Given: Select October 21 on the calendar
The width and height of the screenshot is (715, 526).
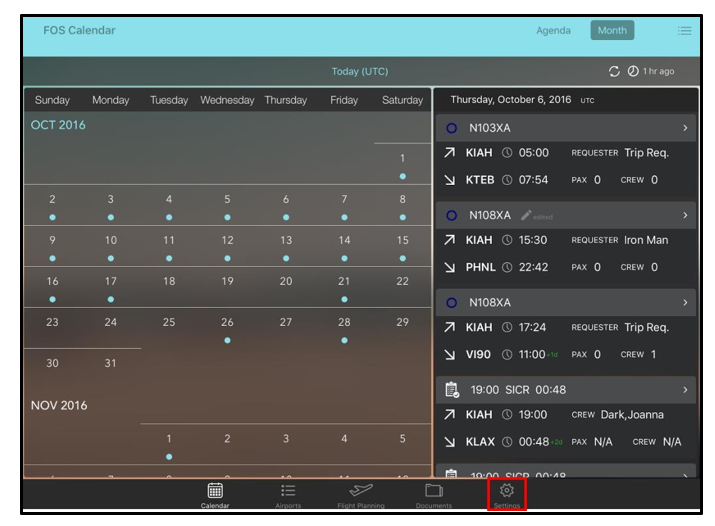Looking at the screenshot, I should (x=344, y=282).
